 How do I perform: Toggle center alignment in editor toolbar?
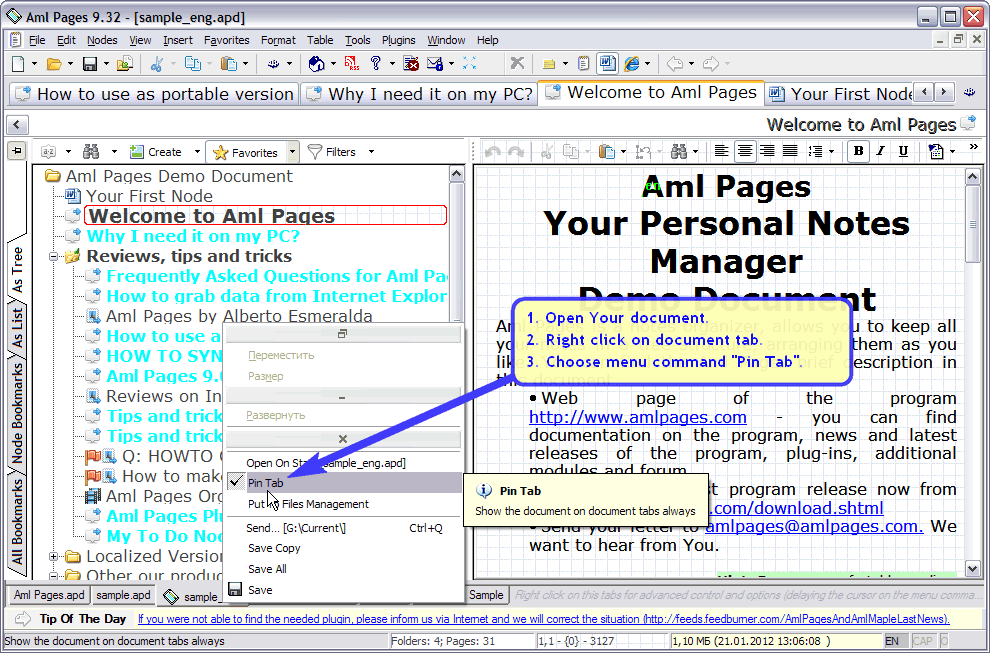tap(745, 151)
